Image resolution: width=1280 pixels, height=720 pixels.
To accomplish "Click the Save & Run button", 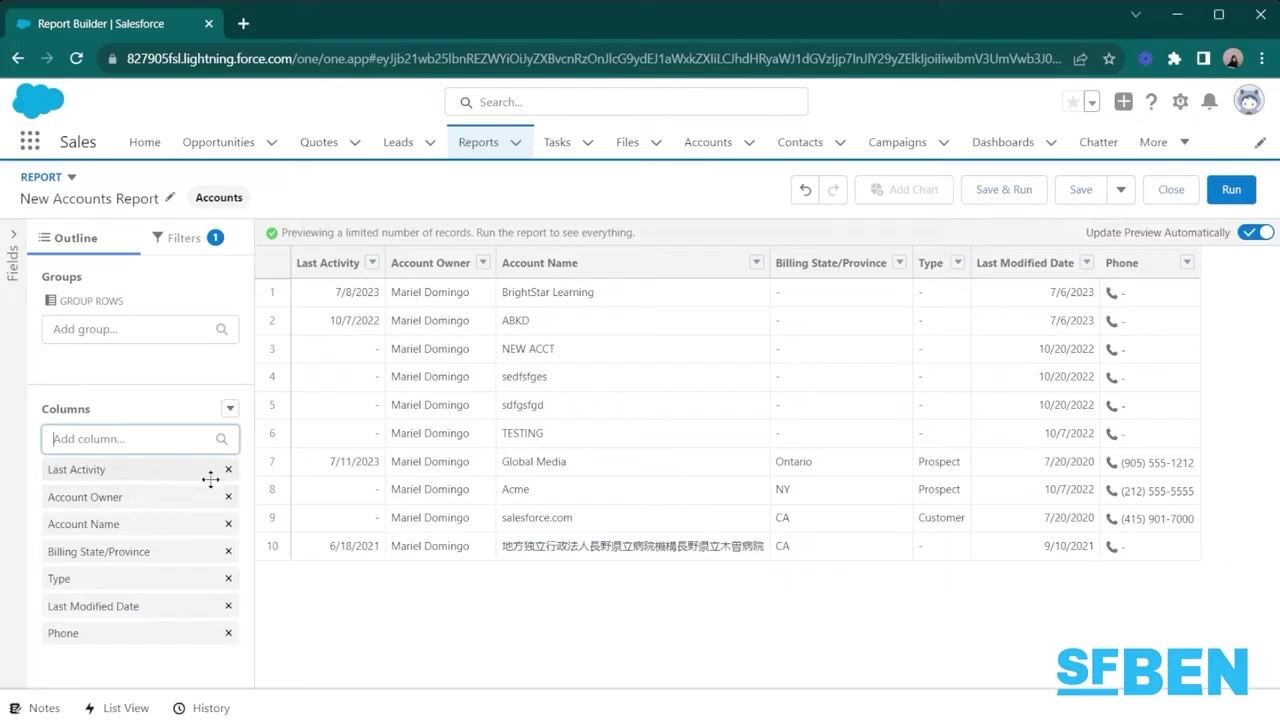I will [1004, 190].
